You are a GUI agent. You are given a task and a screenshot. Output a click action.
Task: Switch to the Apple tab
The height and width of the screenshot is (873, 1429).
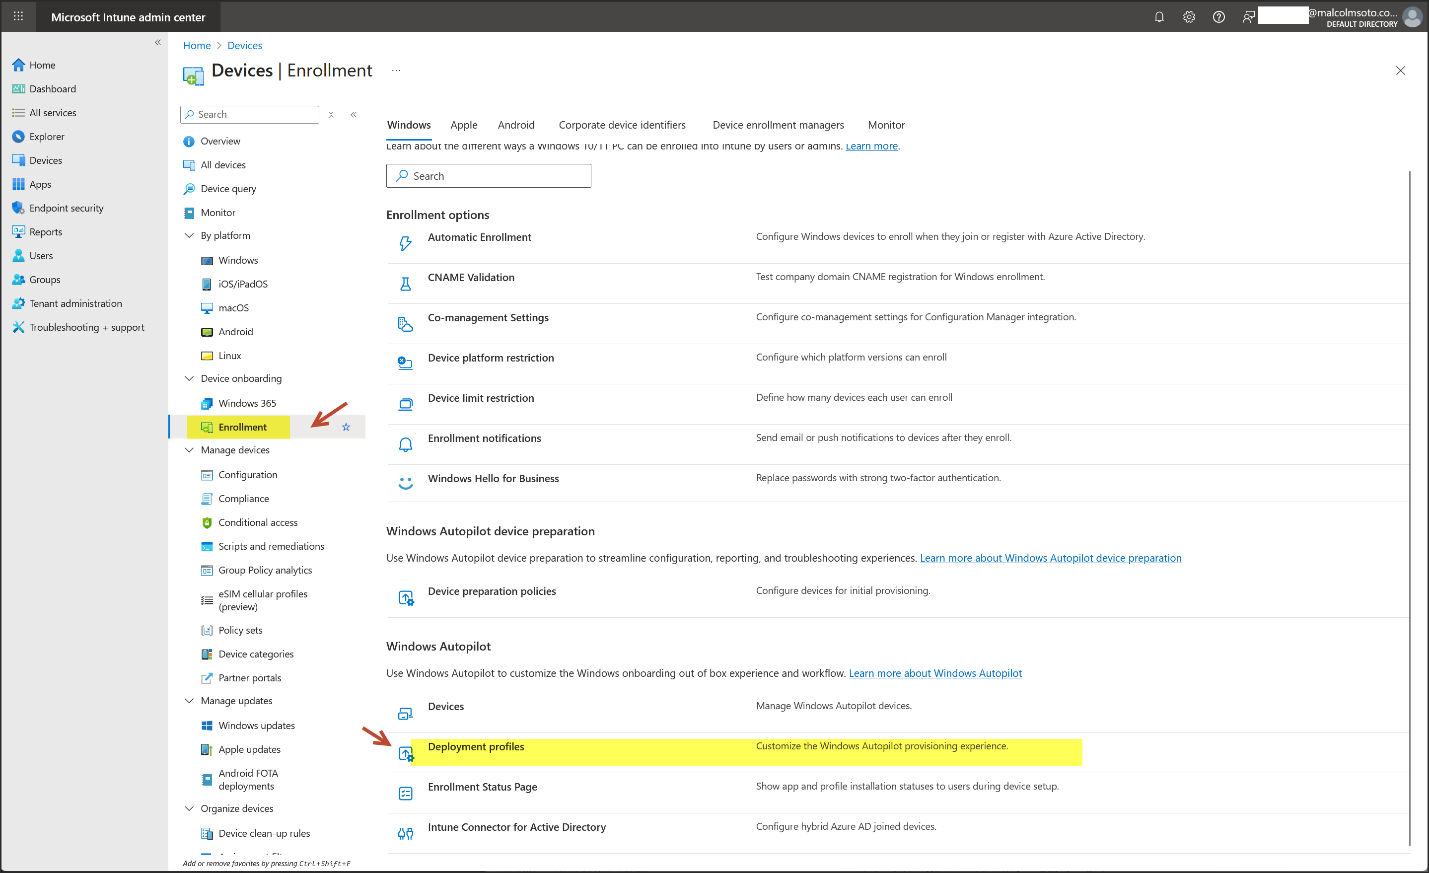[x=463, y=125]
